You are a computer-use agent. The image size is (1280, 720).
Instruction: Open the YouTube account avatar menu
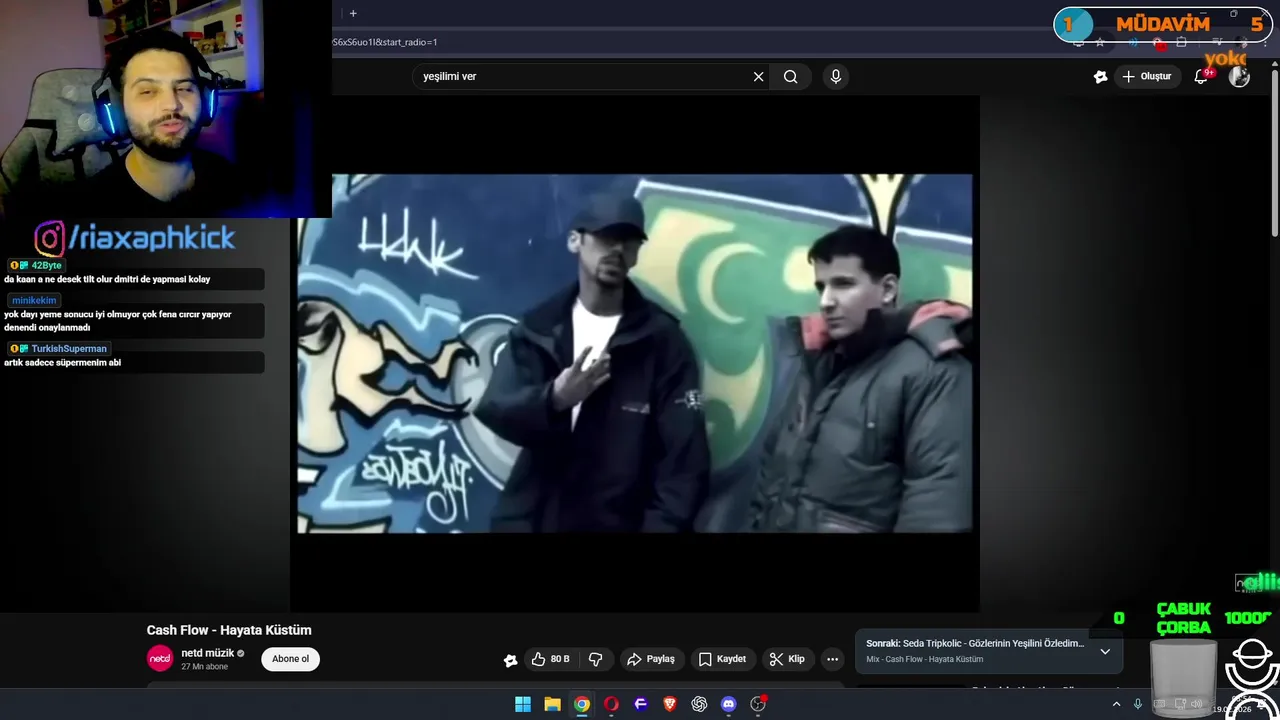click(1239, 77)
